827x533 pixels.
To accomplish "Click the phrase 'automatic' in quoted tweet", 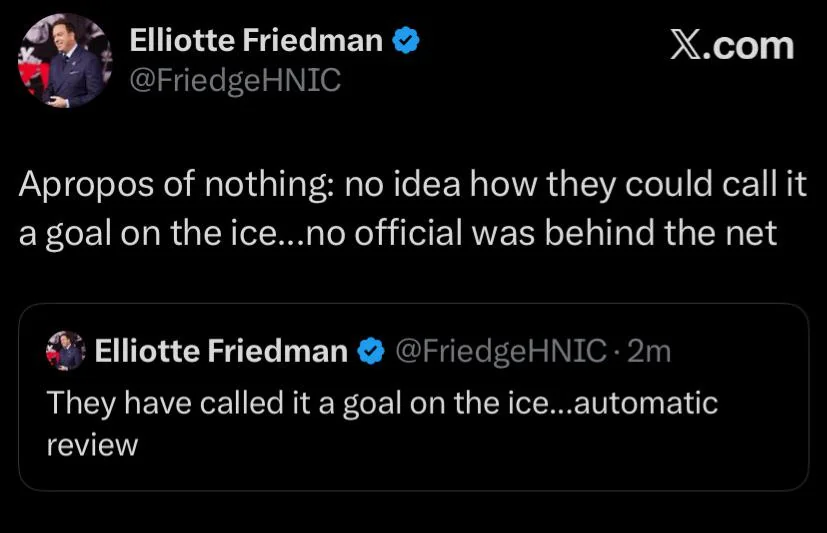I will pos(647,404).
